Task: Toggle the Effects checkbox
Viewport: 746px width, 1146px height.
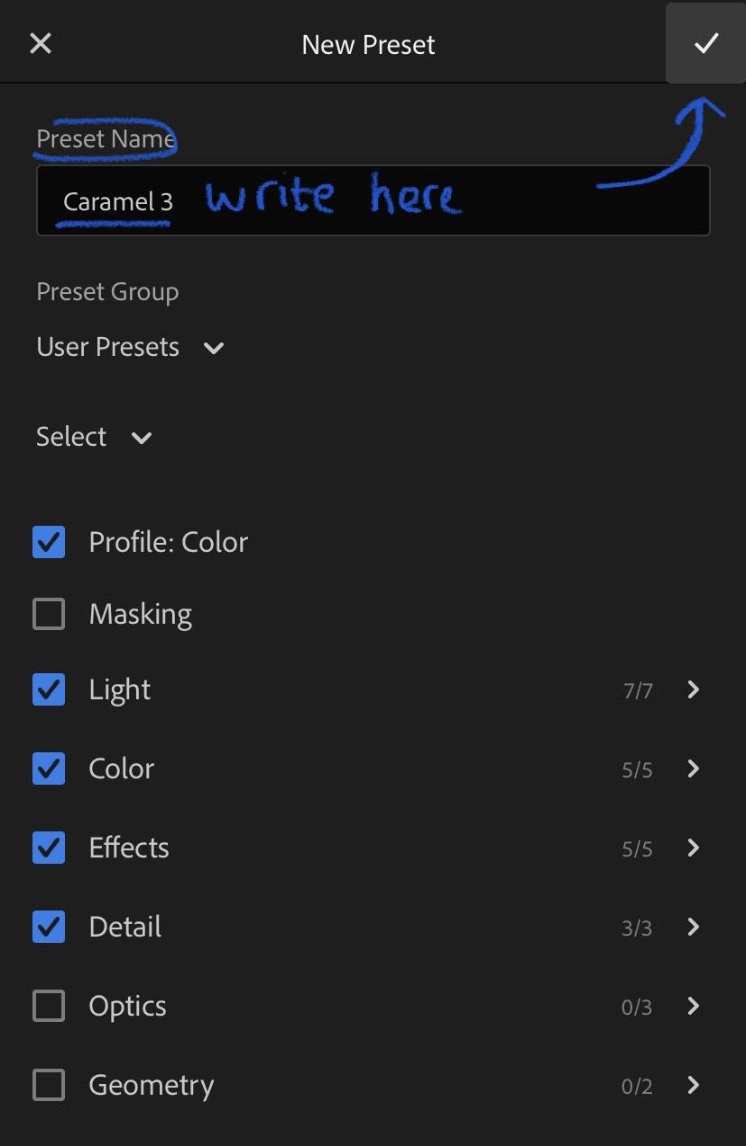Action: (x=49, y=848)
